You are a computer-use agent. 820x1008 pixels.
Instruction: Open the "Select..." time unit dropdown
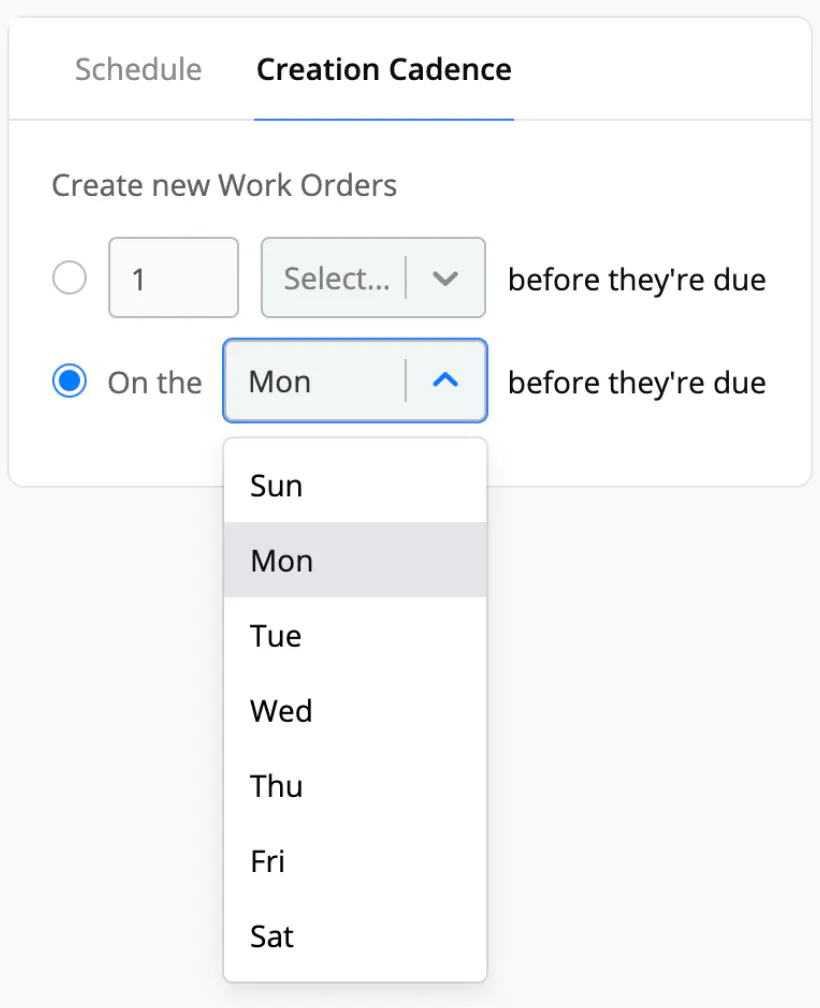coord(336,278)
